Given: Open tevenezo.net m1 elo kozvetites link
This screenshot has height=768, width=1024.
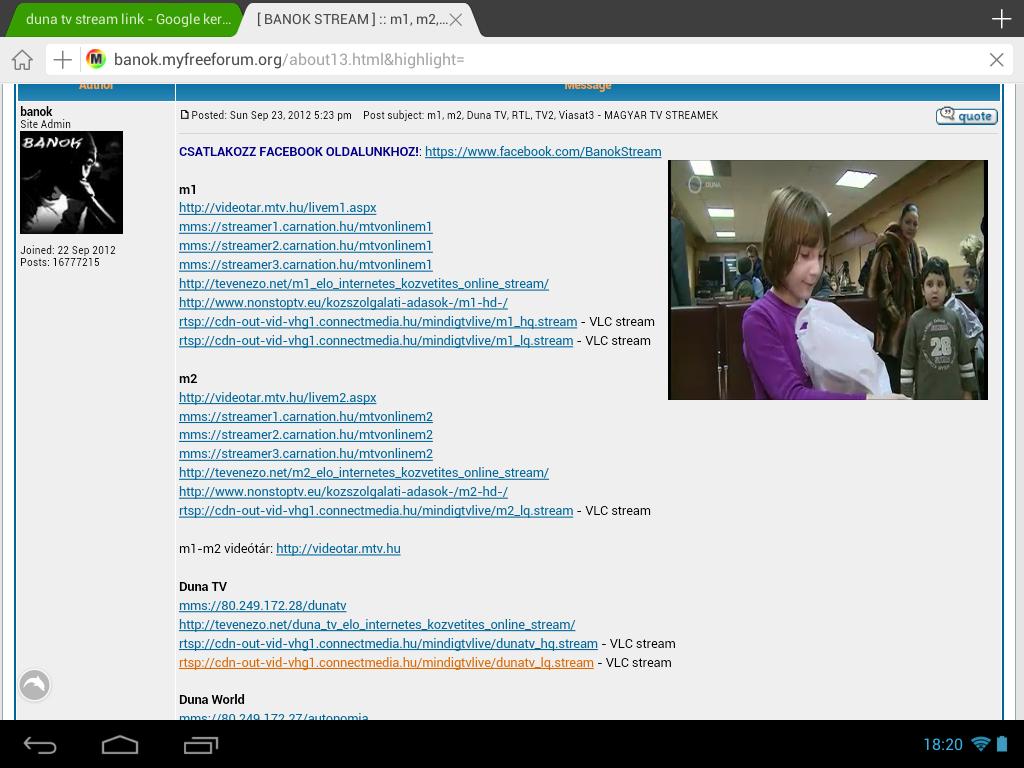Looking at the screenshot, I should [364, 283].
